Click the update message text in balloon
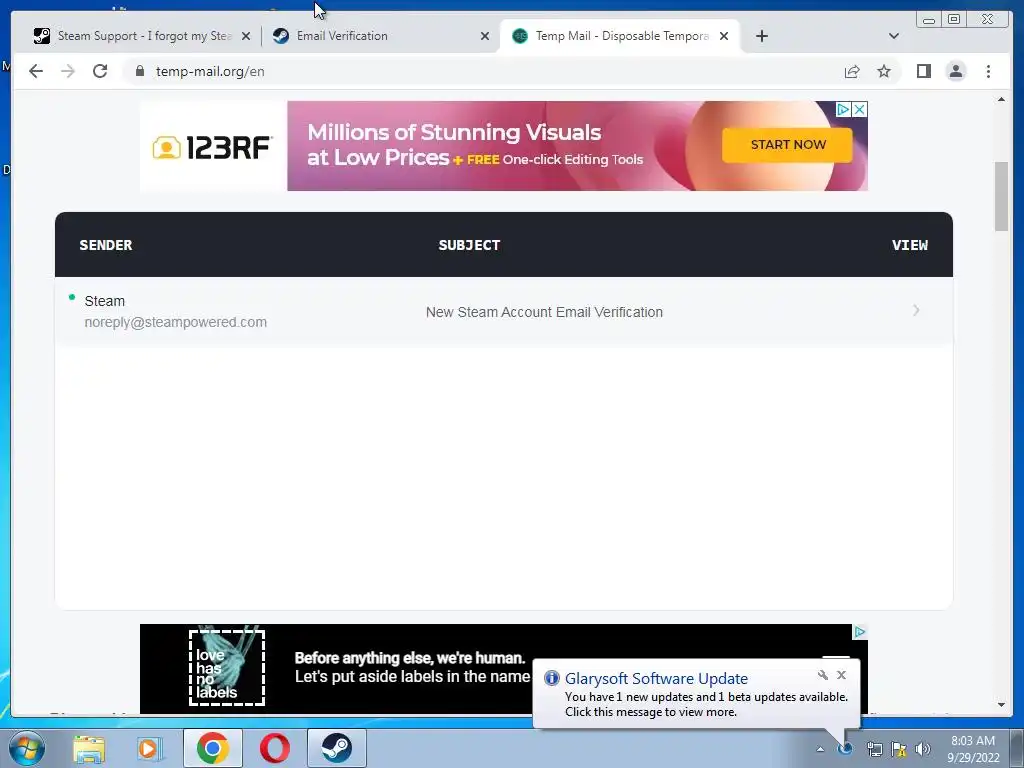1024x768 pixels. [706, 705]
